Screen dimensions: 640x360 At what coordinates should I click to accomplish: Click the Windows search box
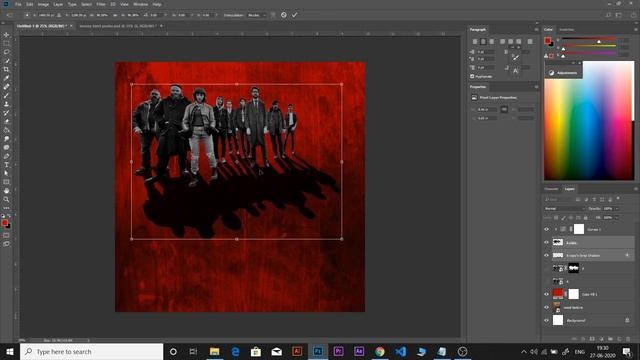91,351
